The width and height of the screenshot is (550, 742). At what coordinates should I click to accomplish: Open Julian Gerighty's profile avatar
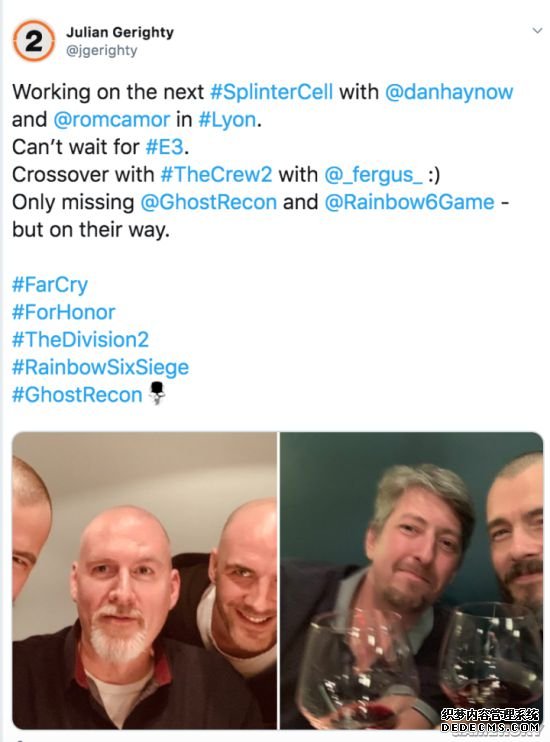pyautogui.click(x=34, y=41)
